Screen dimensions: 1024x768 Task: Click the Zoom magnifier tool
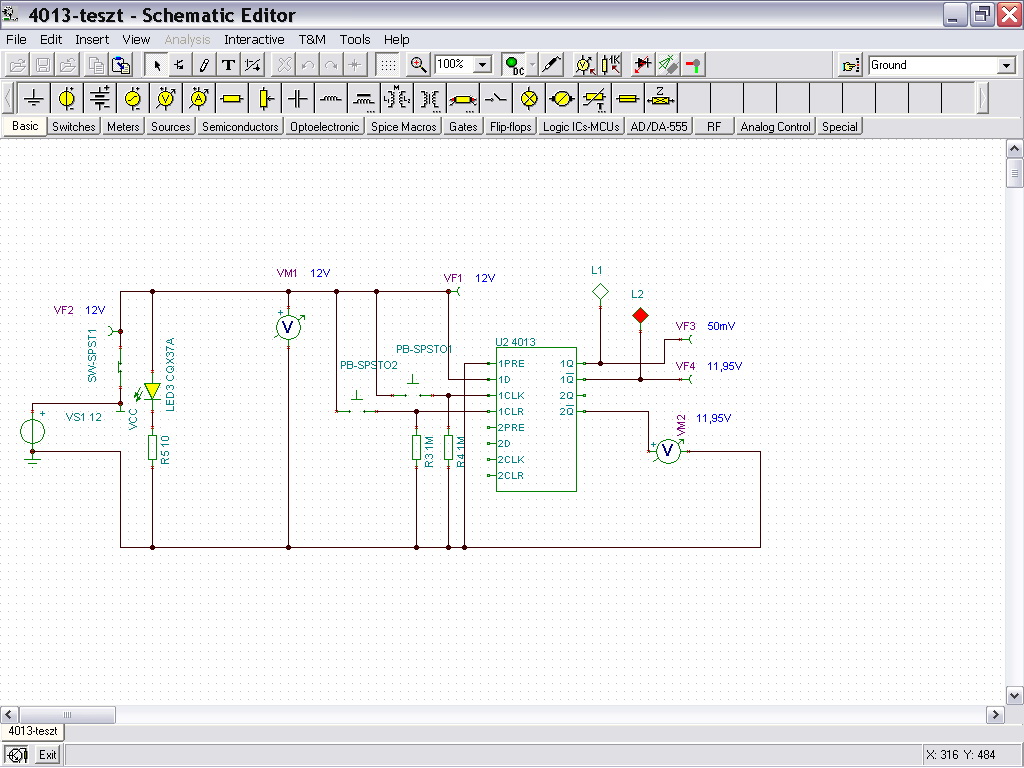click(x=418, y=65)
